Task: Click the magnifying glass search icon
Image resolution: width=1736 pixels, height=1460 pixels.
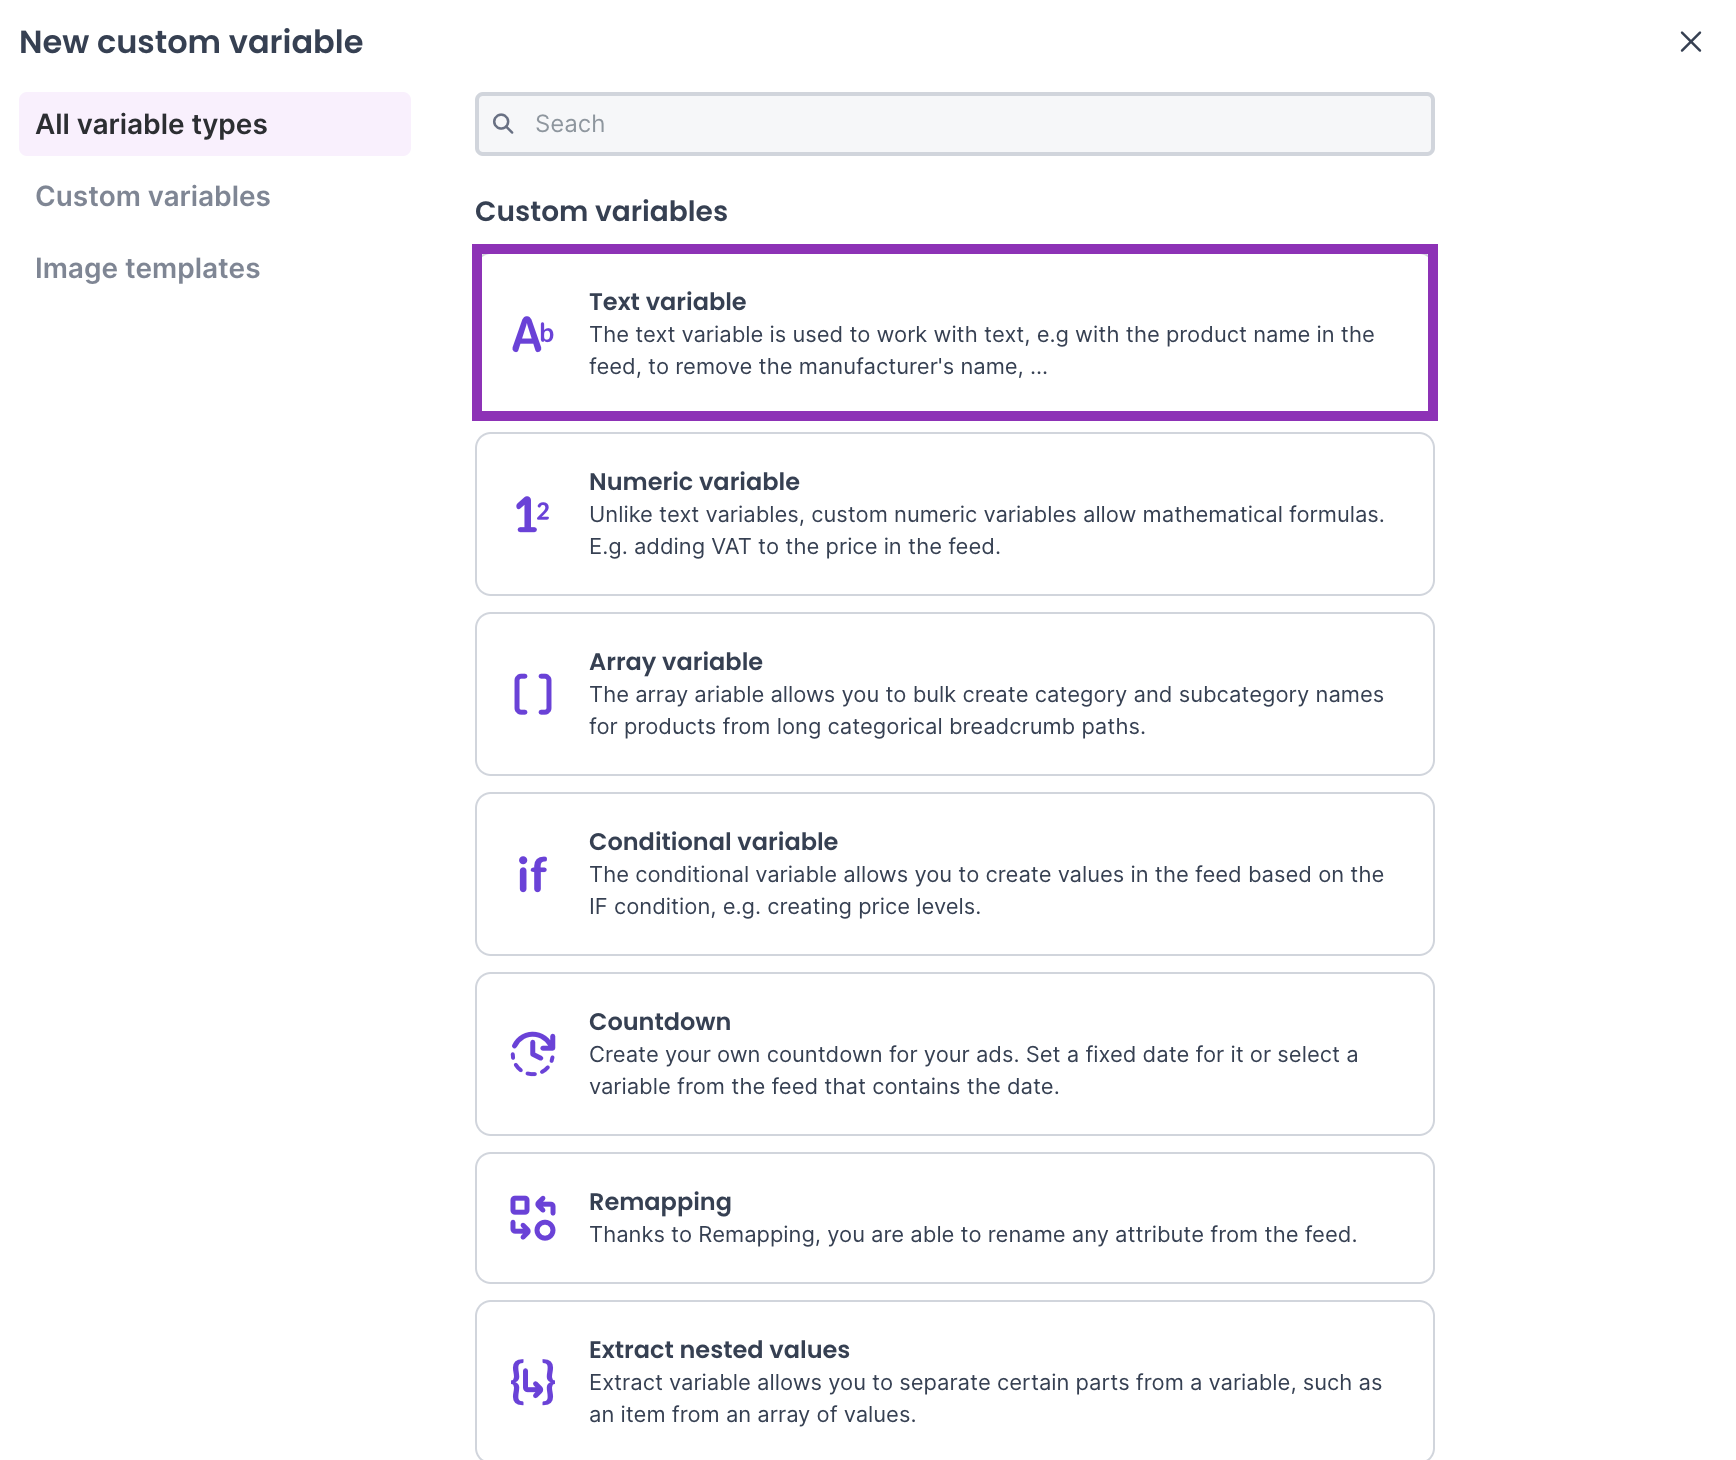Action: coord(504,124)
